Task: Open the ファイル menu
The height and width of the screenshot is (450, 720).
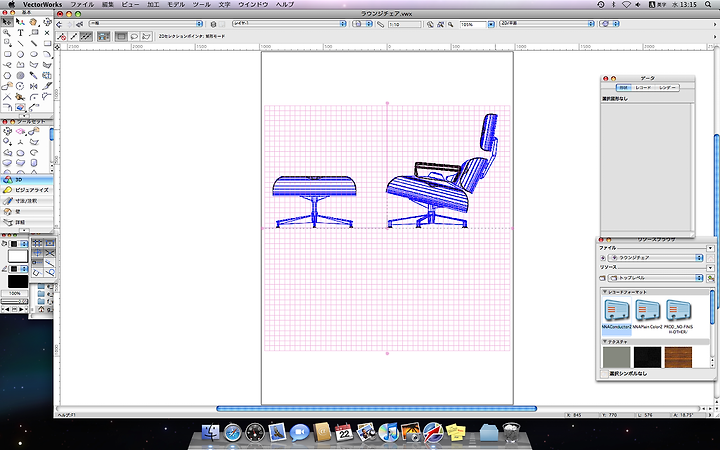Action: 82,5
